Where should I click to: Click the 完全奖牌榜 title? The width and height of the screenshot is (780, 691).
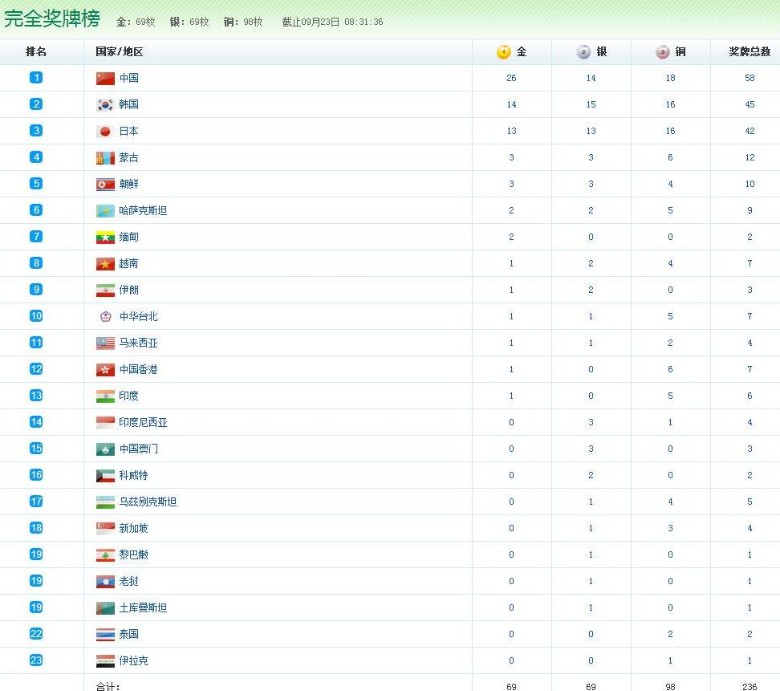tap(52, 20)
